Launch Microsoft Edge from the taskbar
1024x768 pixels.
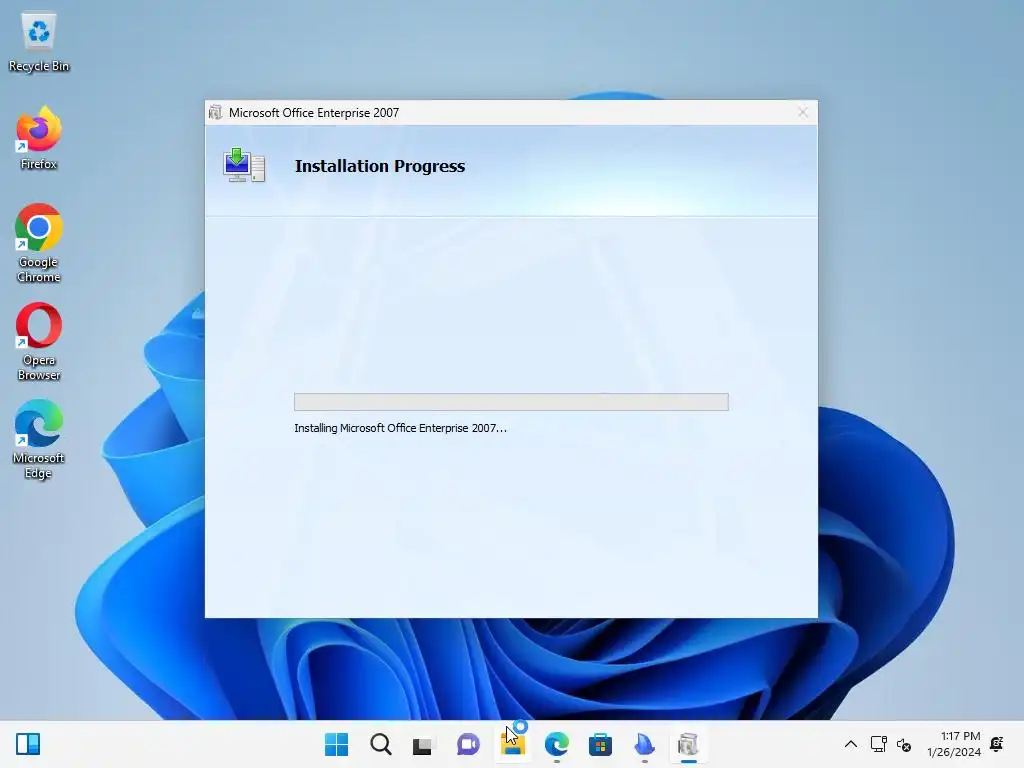[556, 744]
